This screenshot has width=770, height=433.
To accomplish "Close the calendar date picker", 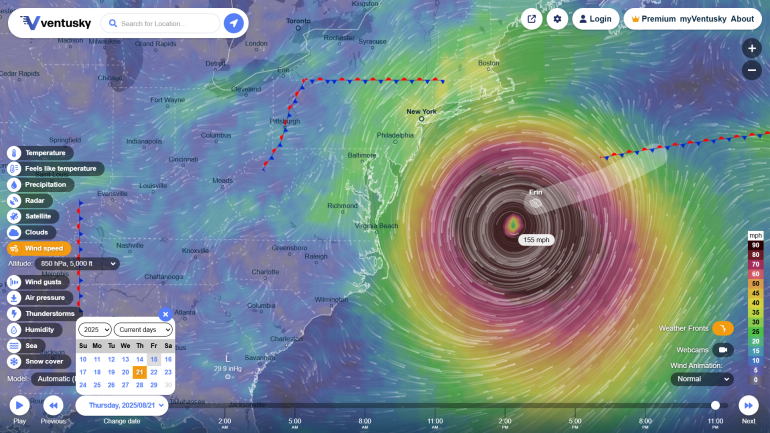I will 166,314.
